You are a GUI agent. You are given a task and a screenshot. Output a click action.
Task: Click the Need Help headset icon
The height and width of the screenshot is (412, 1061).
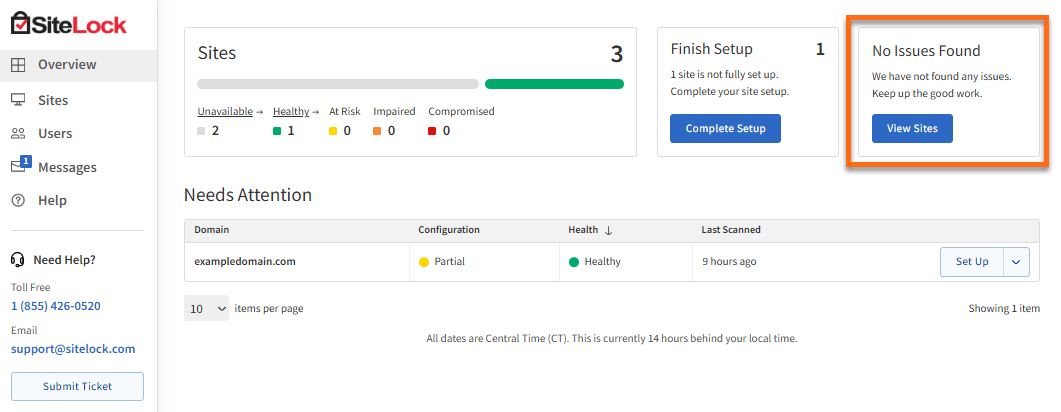17,260
